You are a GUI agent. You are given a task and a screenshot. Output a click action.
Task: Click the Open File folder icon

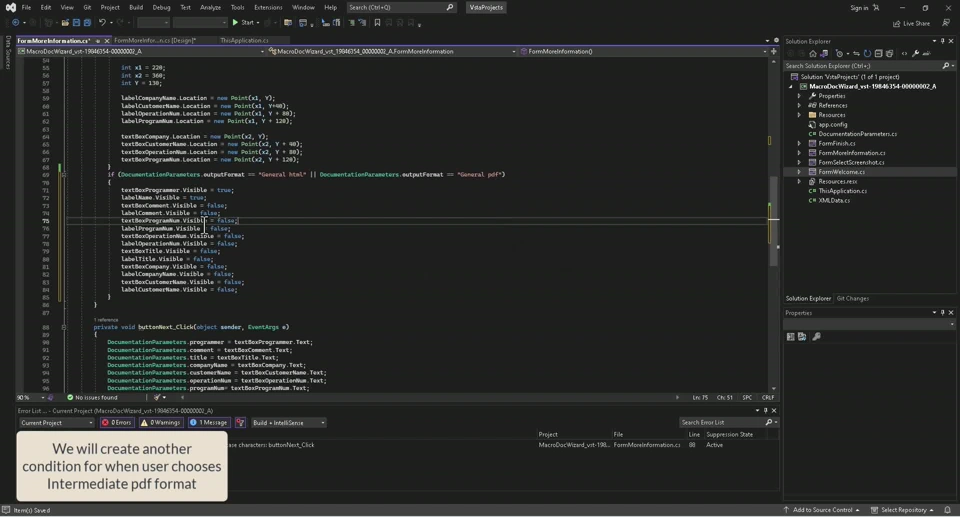coord(65,23)
